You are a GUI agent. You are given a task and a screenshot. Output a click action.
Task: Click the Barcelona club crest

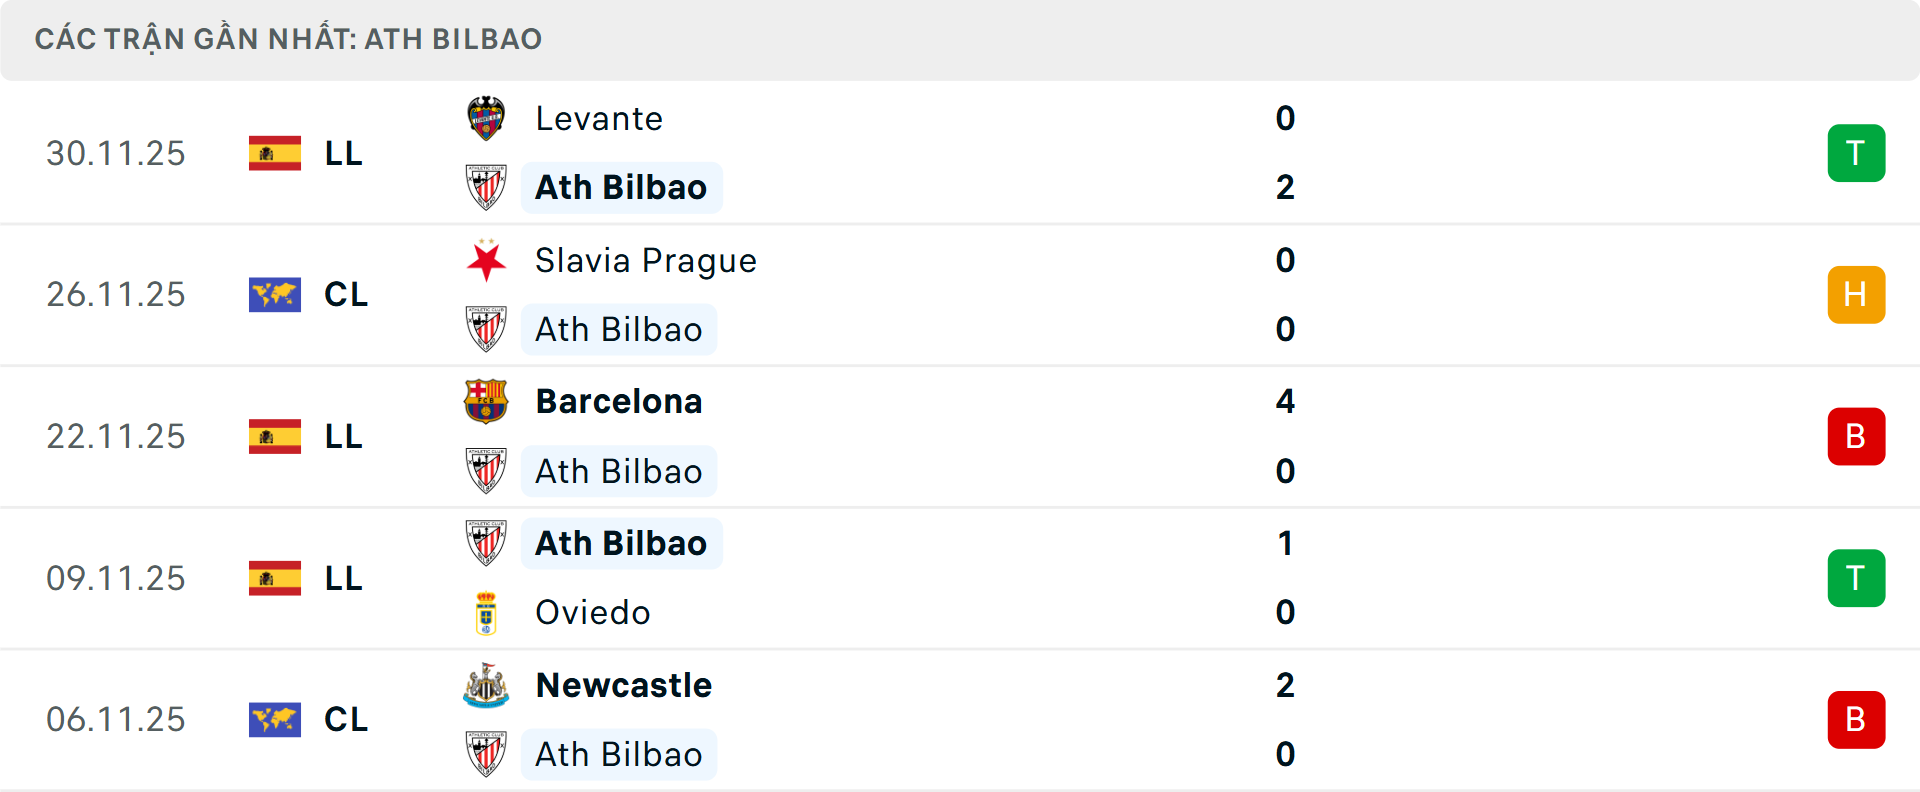487,401
